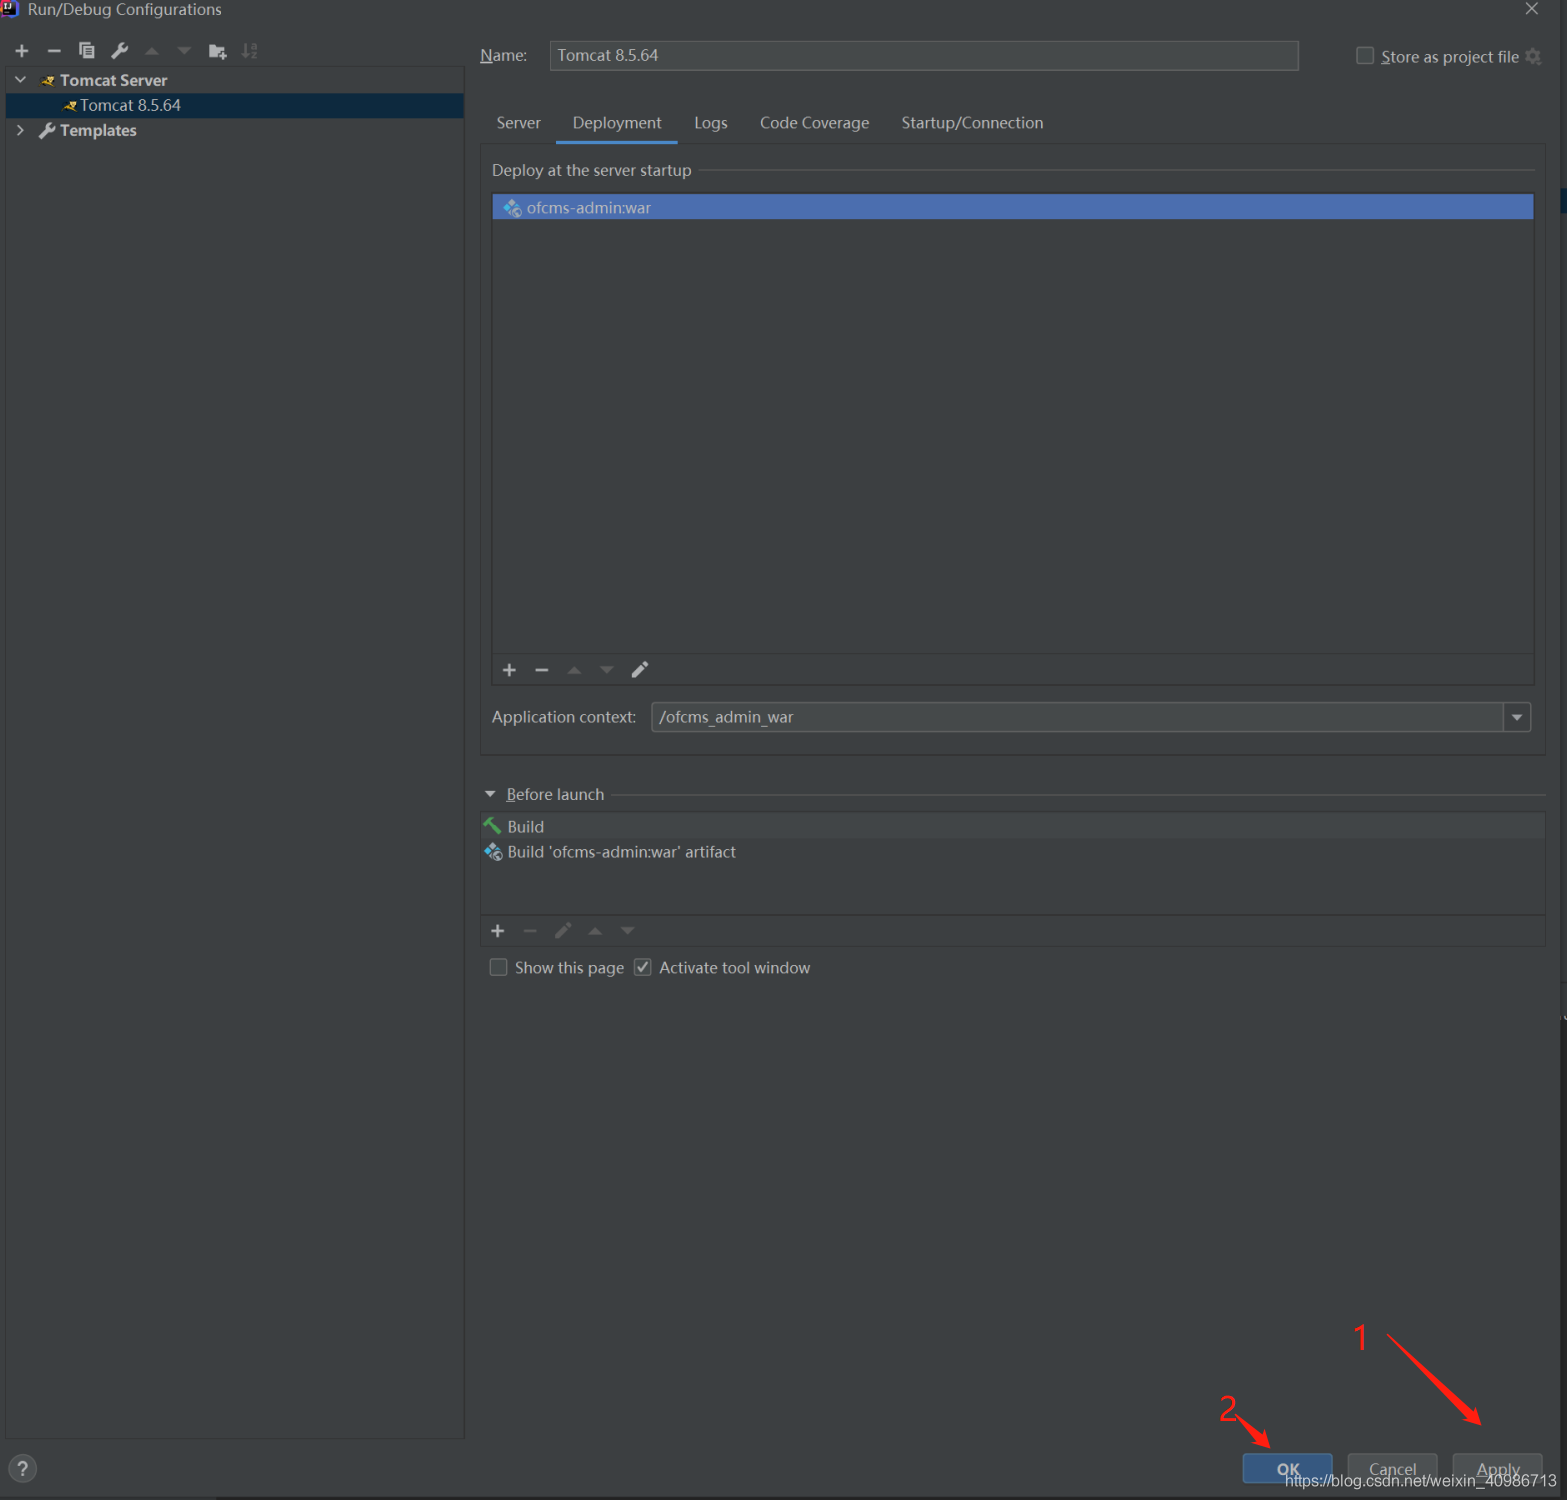Remove the selected run configuration
The height and width of the screenshot is (1500, 1567).
(x=54, y=51)
